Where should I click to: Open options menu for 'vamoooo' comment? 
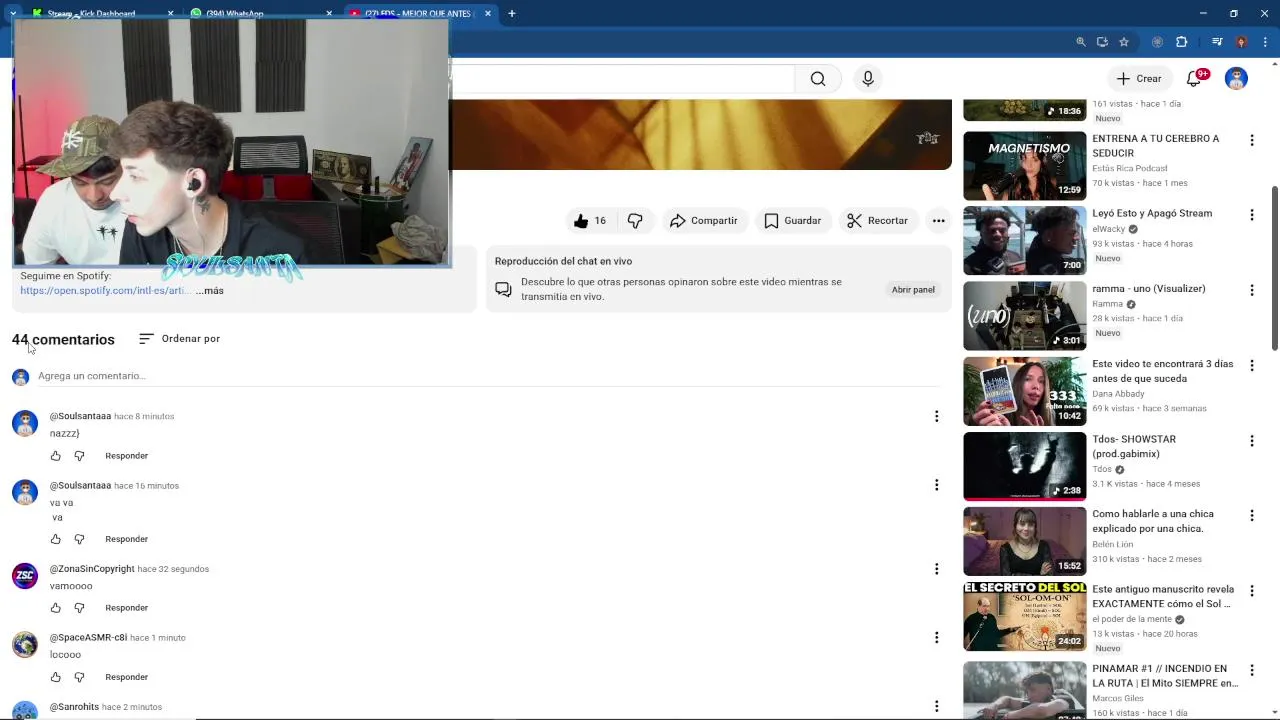(936, 569)
